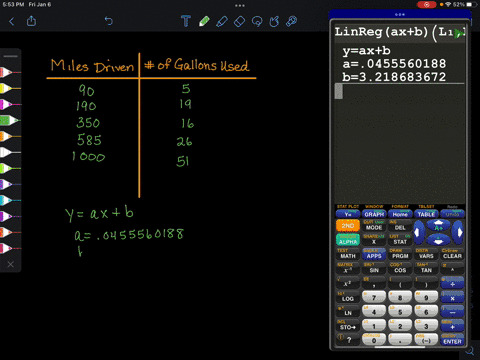Viewport: 480px width, 360px height.
Task: Pick the yellow pen in the color palette
Action: point(10,88)
